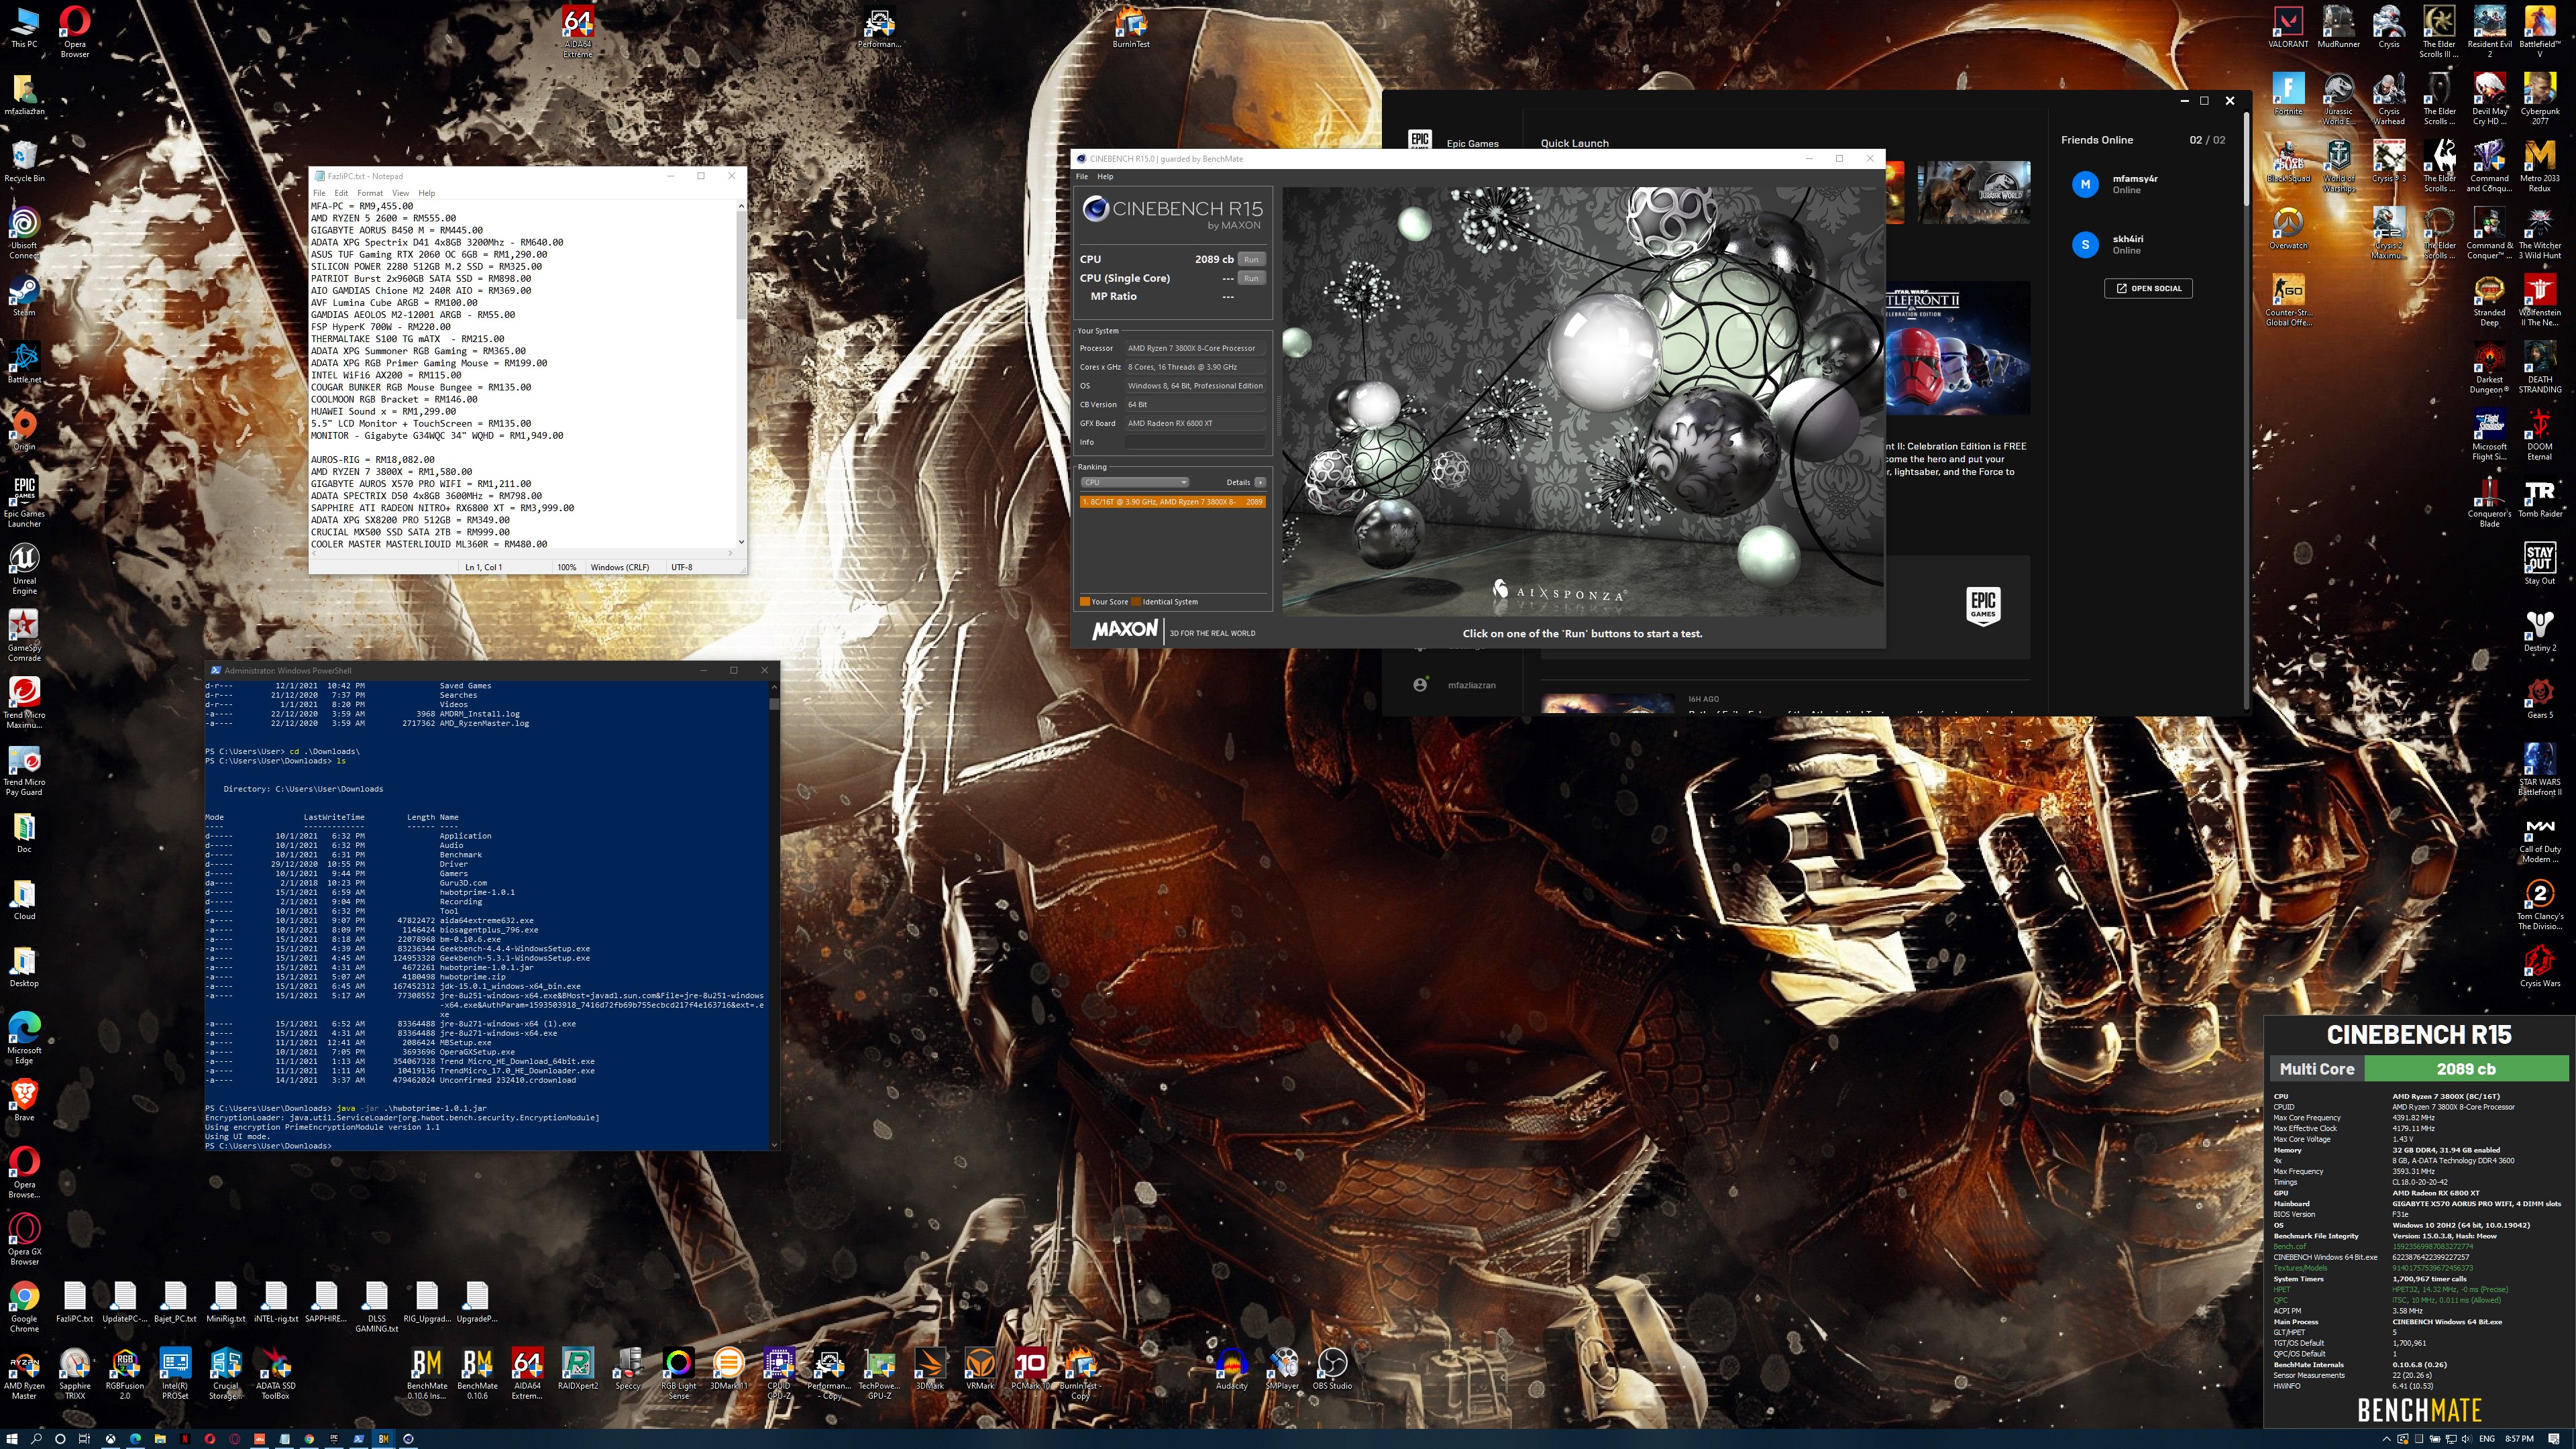The image size is (2576, 1449).
Task: Open DOOM Eternal desktop shortcut
Action: [x=2540, y=435]
